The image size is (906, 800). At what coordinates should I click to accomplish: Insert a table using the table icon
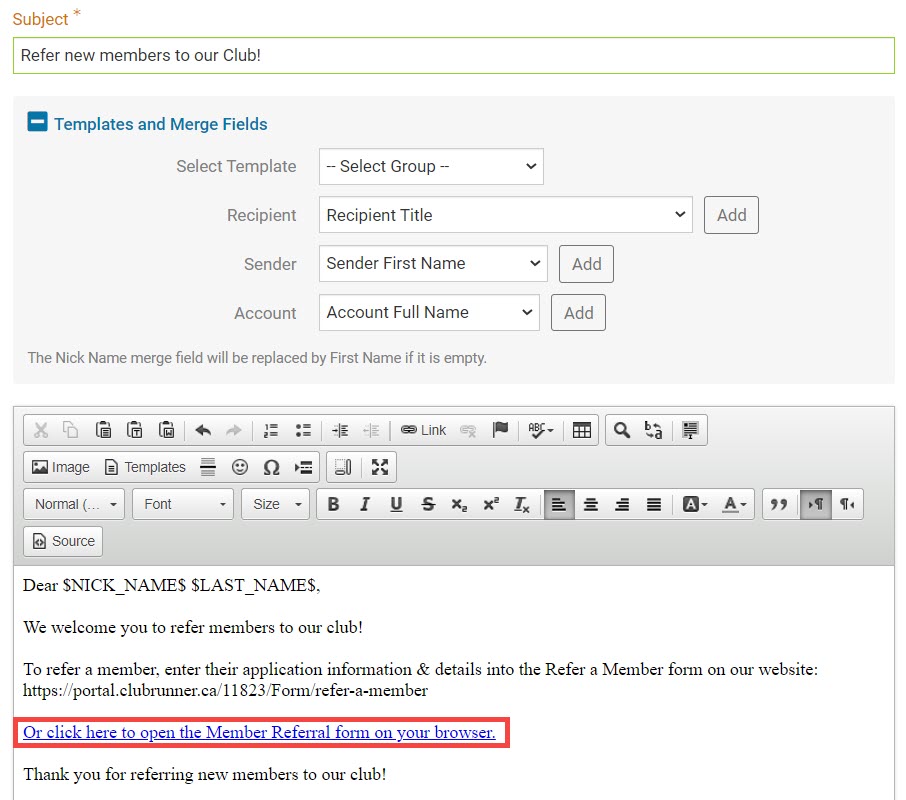(x=582, y=430)
